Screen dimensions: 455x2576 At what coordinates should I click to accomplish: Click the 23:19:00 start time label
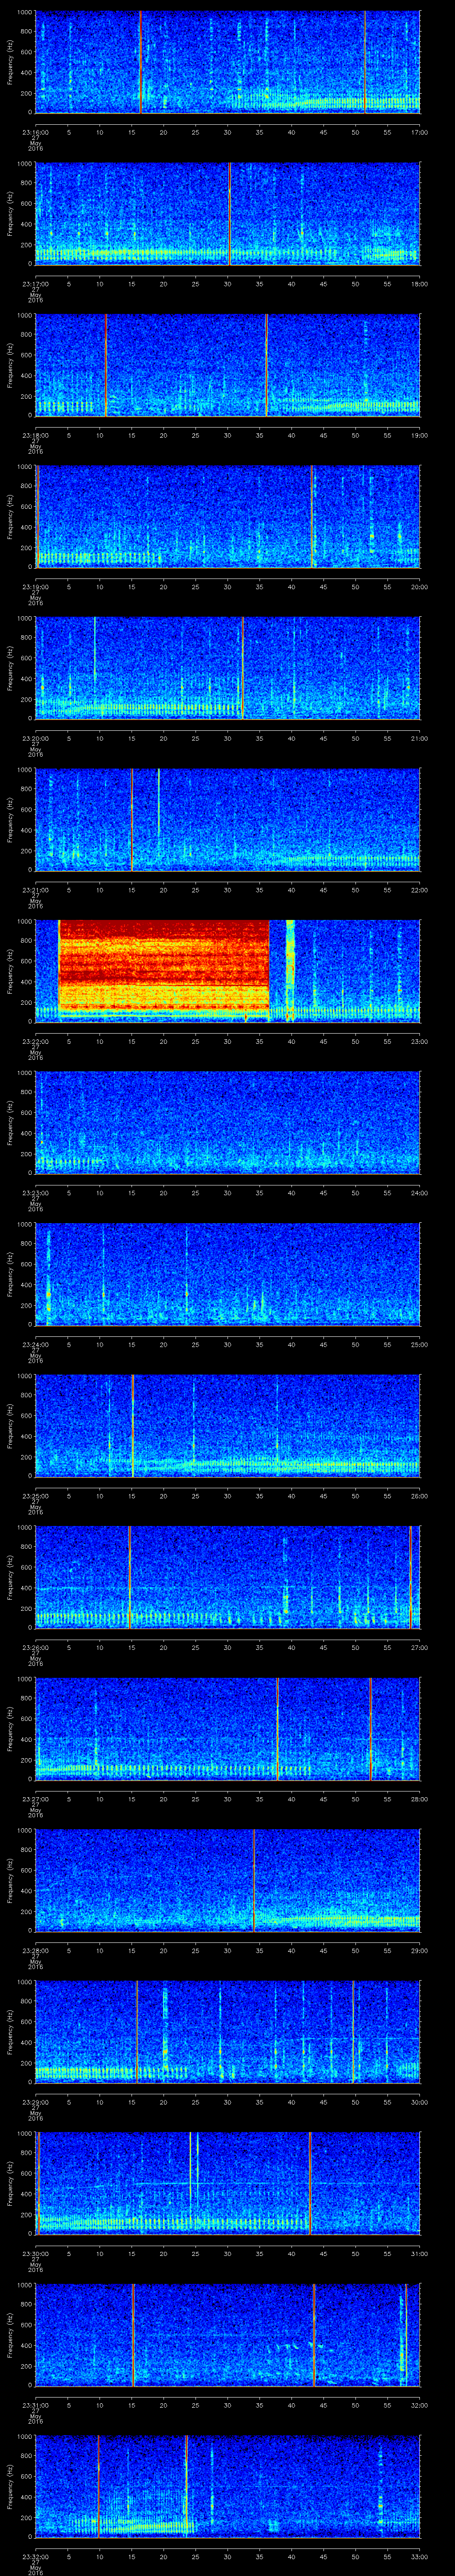[36, 587]
